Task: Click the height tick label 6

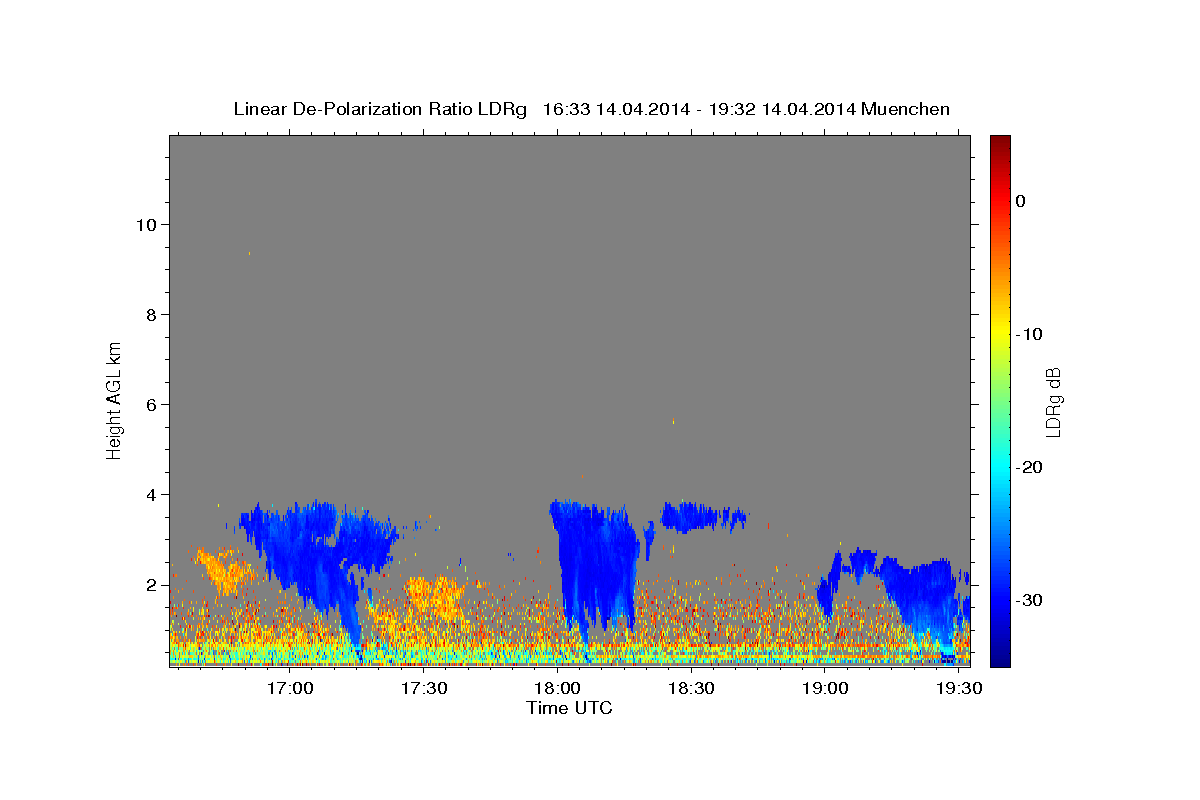Action: coord(152,404)
